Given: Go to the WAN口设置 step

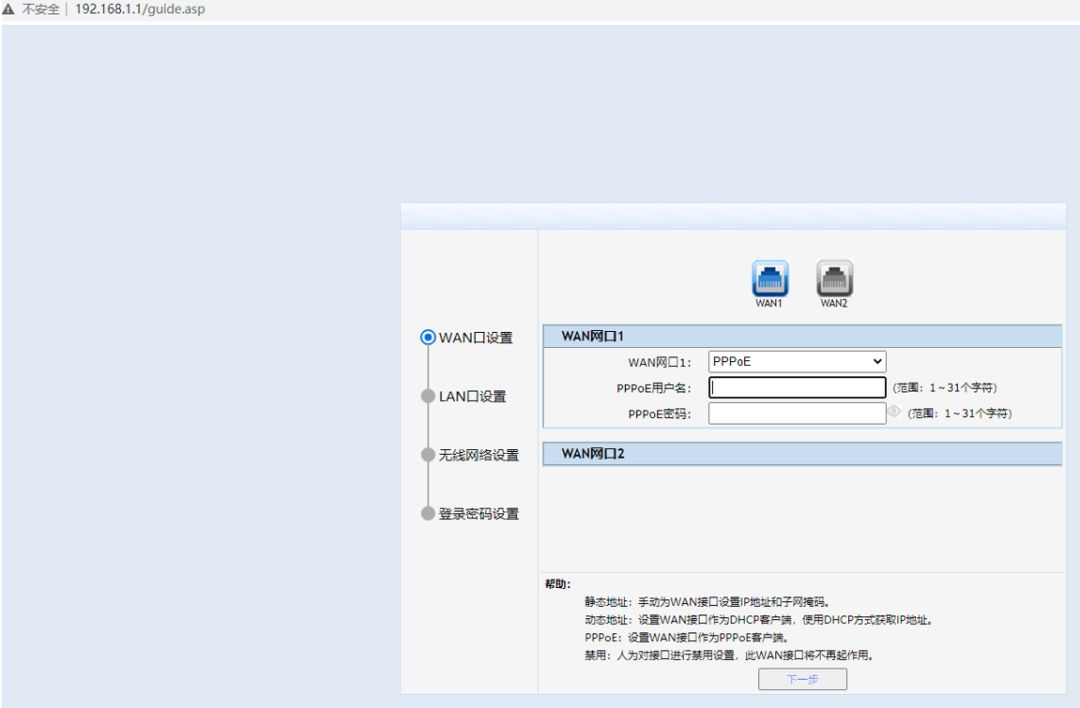Looking at the screenshot, I should (467, 337).
